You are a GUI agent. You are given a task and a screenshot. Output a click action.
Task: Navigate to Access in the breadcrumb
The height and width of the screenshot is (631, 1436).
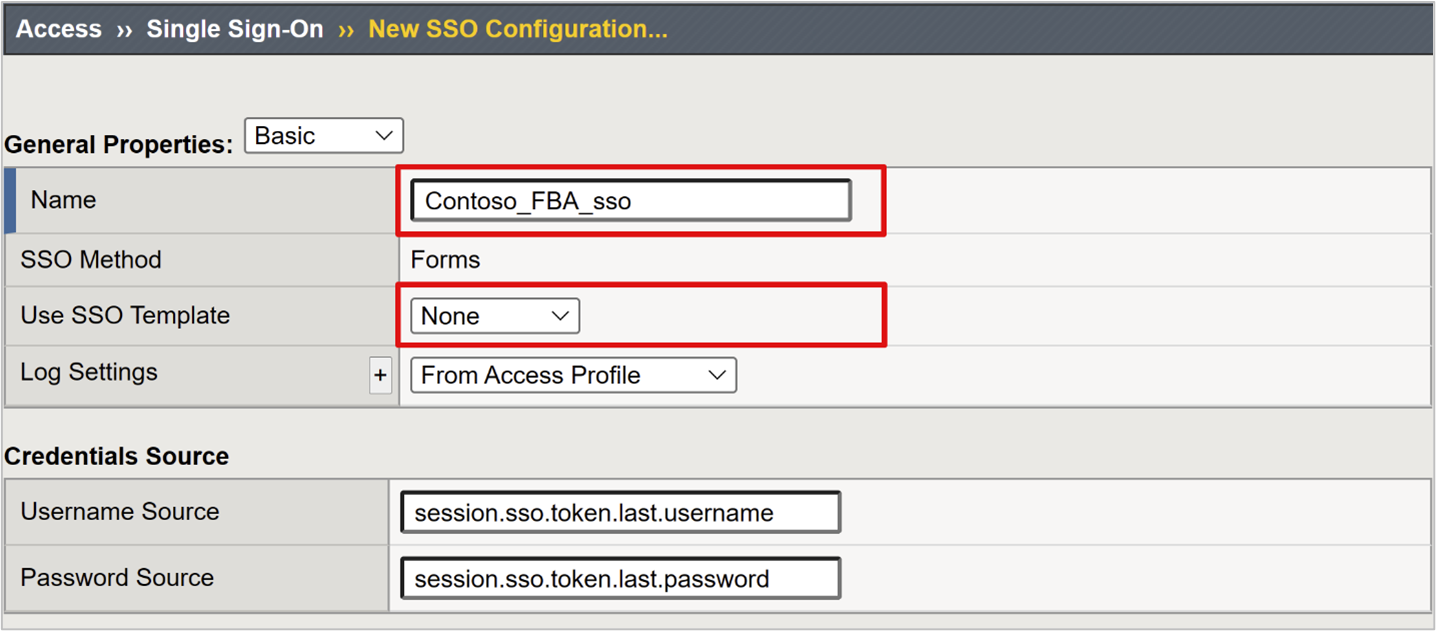(x=57, y=28)
